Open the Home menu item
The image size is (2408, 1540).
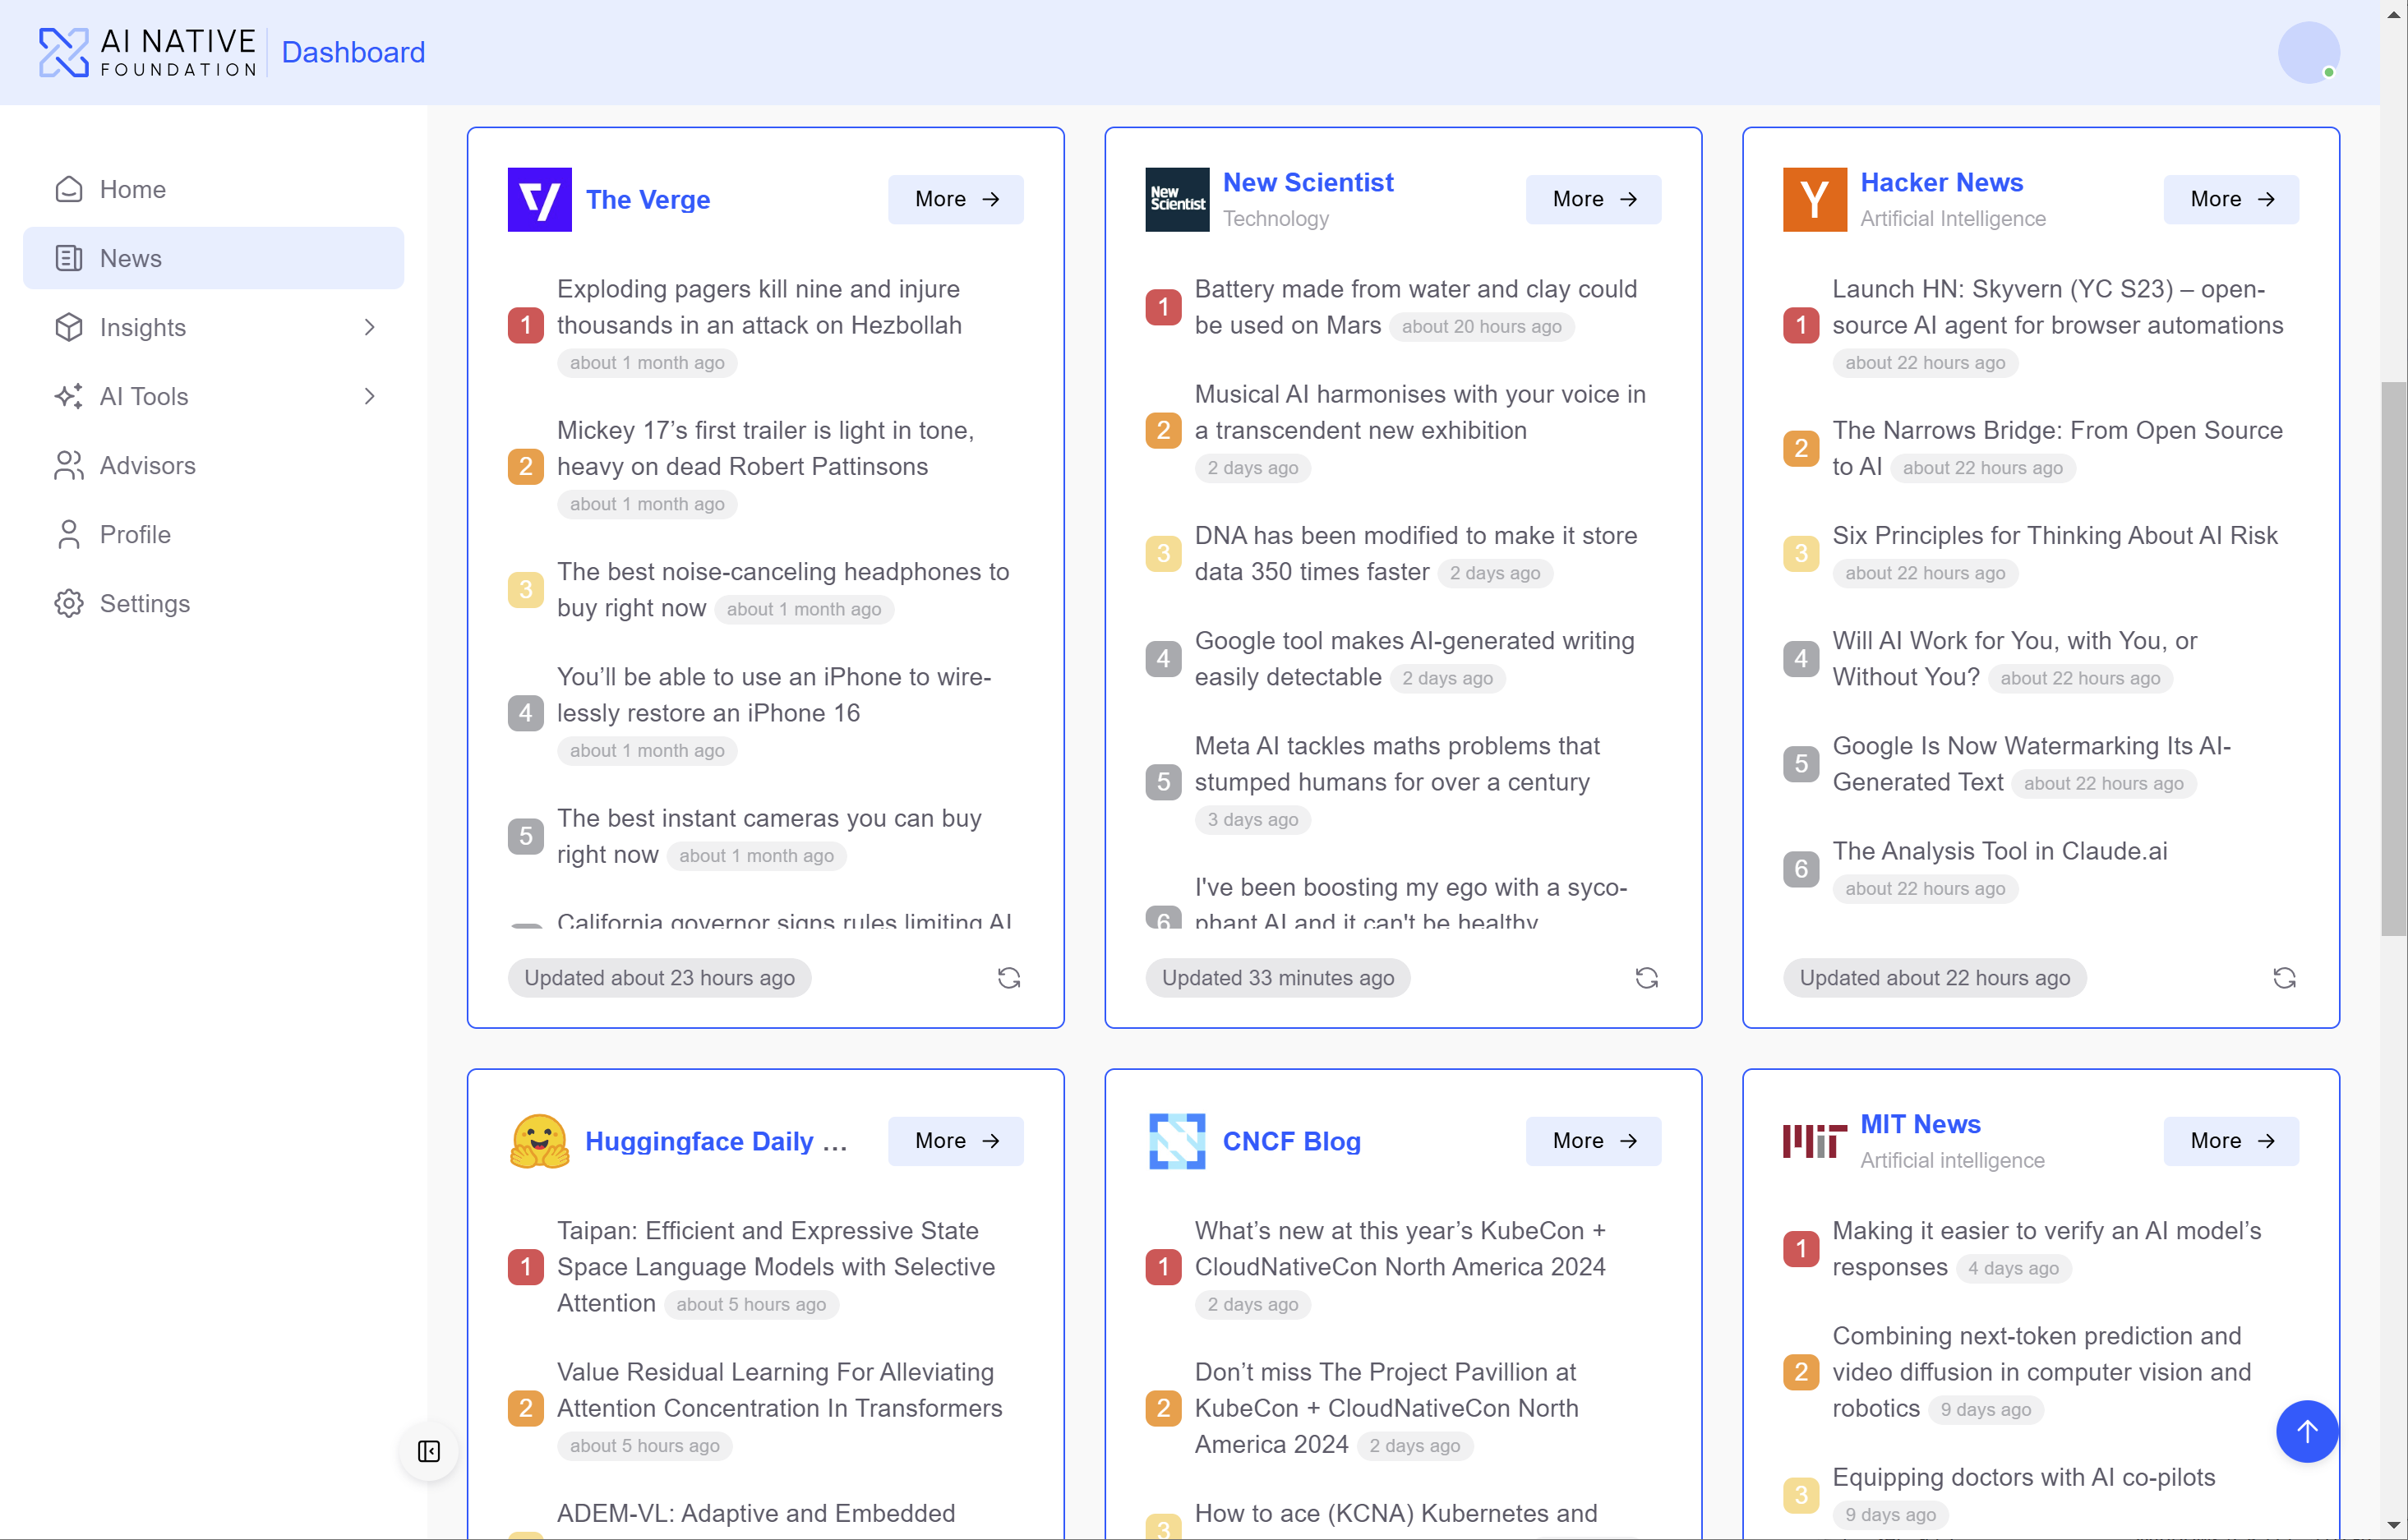click(x=132, y=189)
